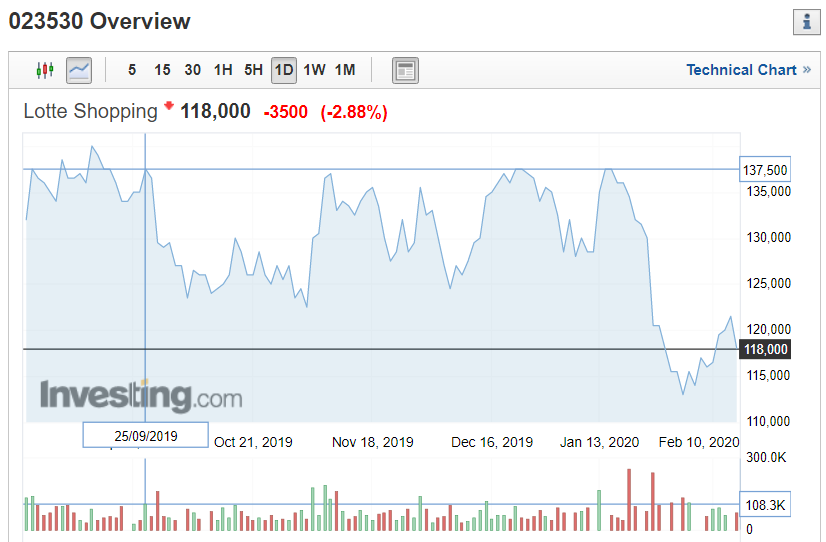Open the news table icon
The image size is (826, 542).
point(405,70)
